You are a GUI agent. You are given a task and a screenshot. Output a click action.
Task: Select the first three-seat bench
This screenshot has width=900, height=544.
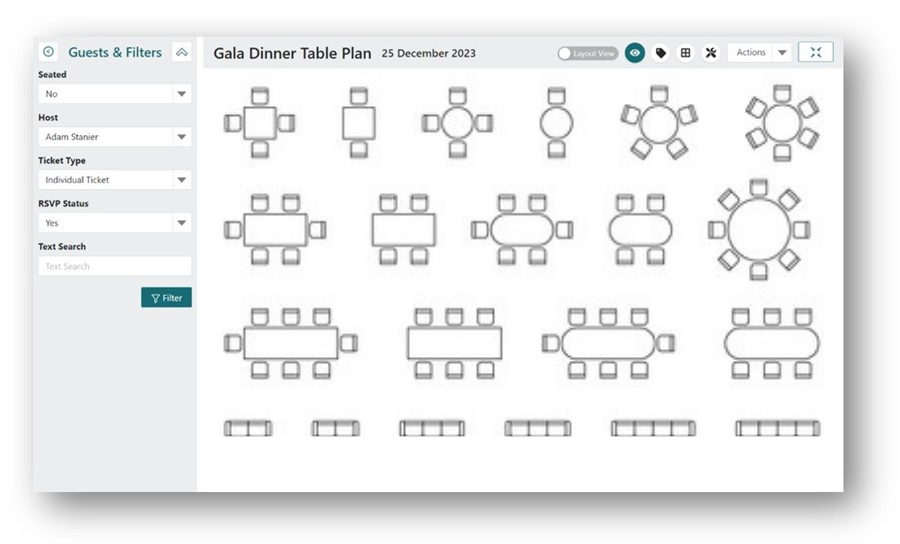pos(248,428)
